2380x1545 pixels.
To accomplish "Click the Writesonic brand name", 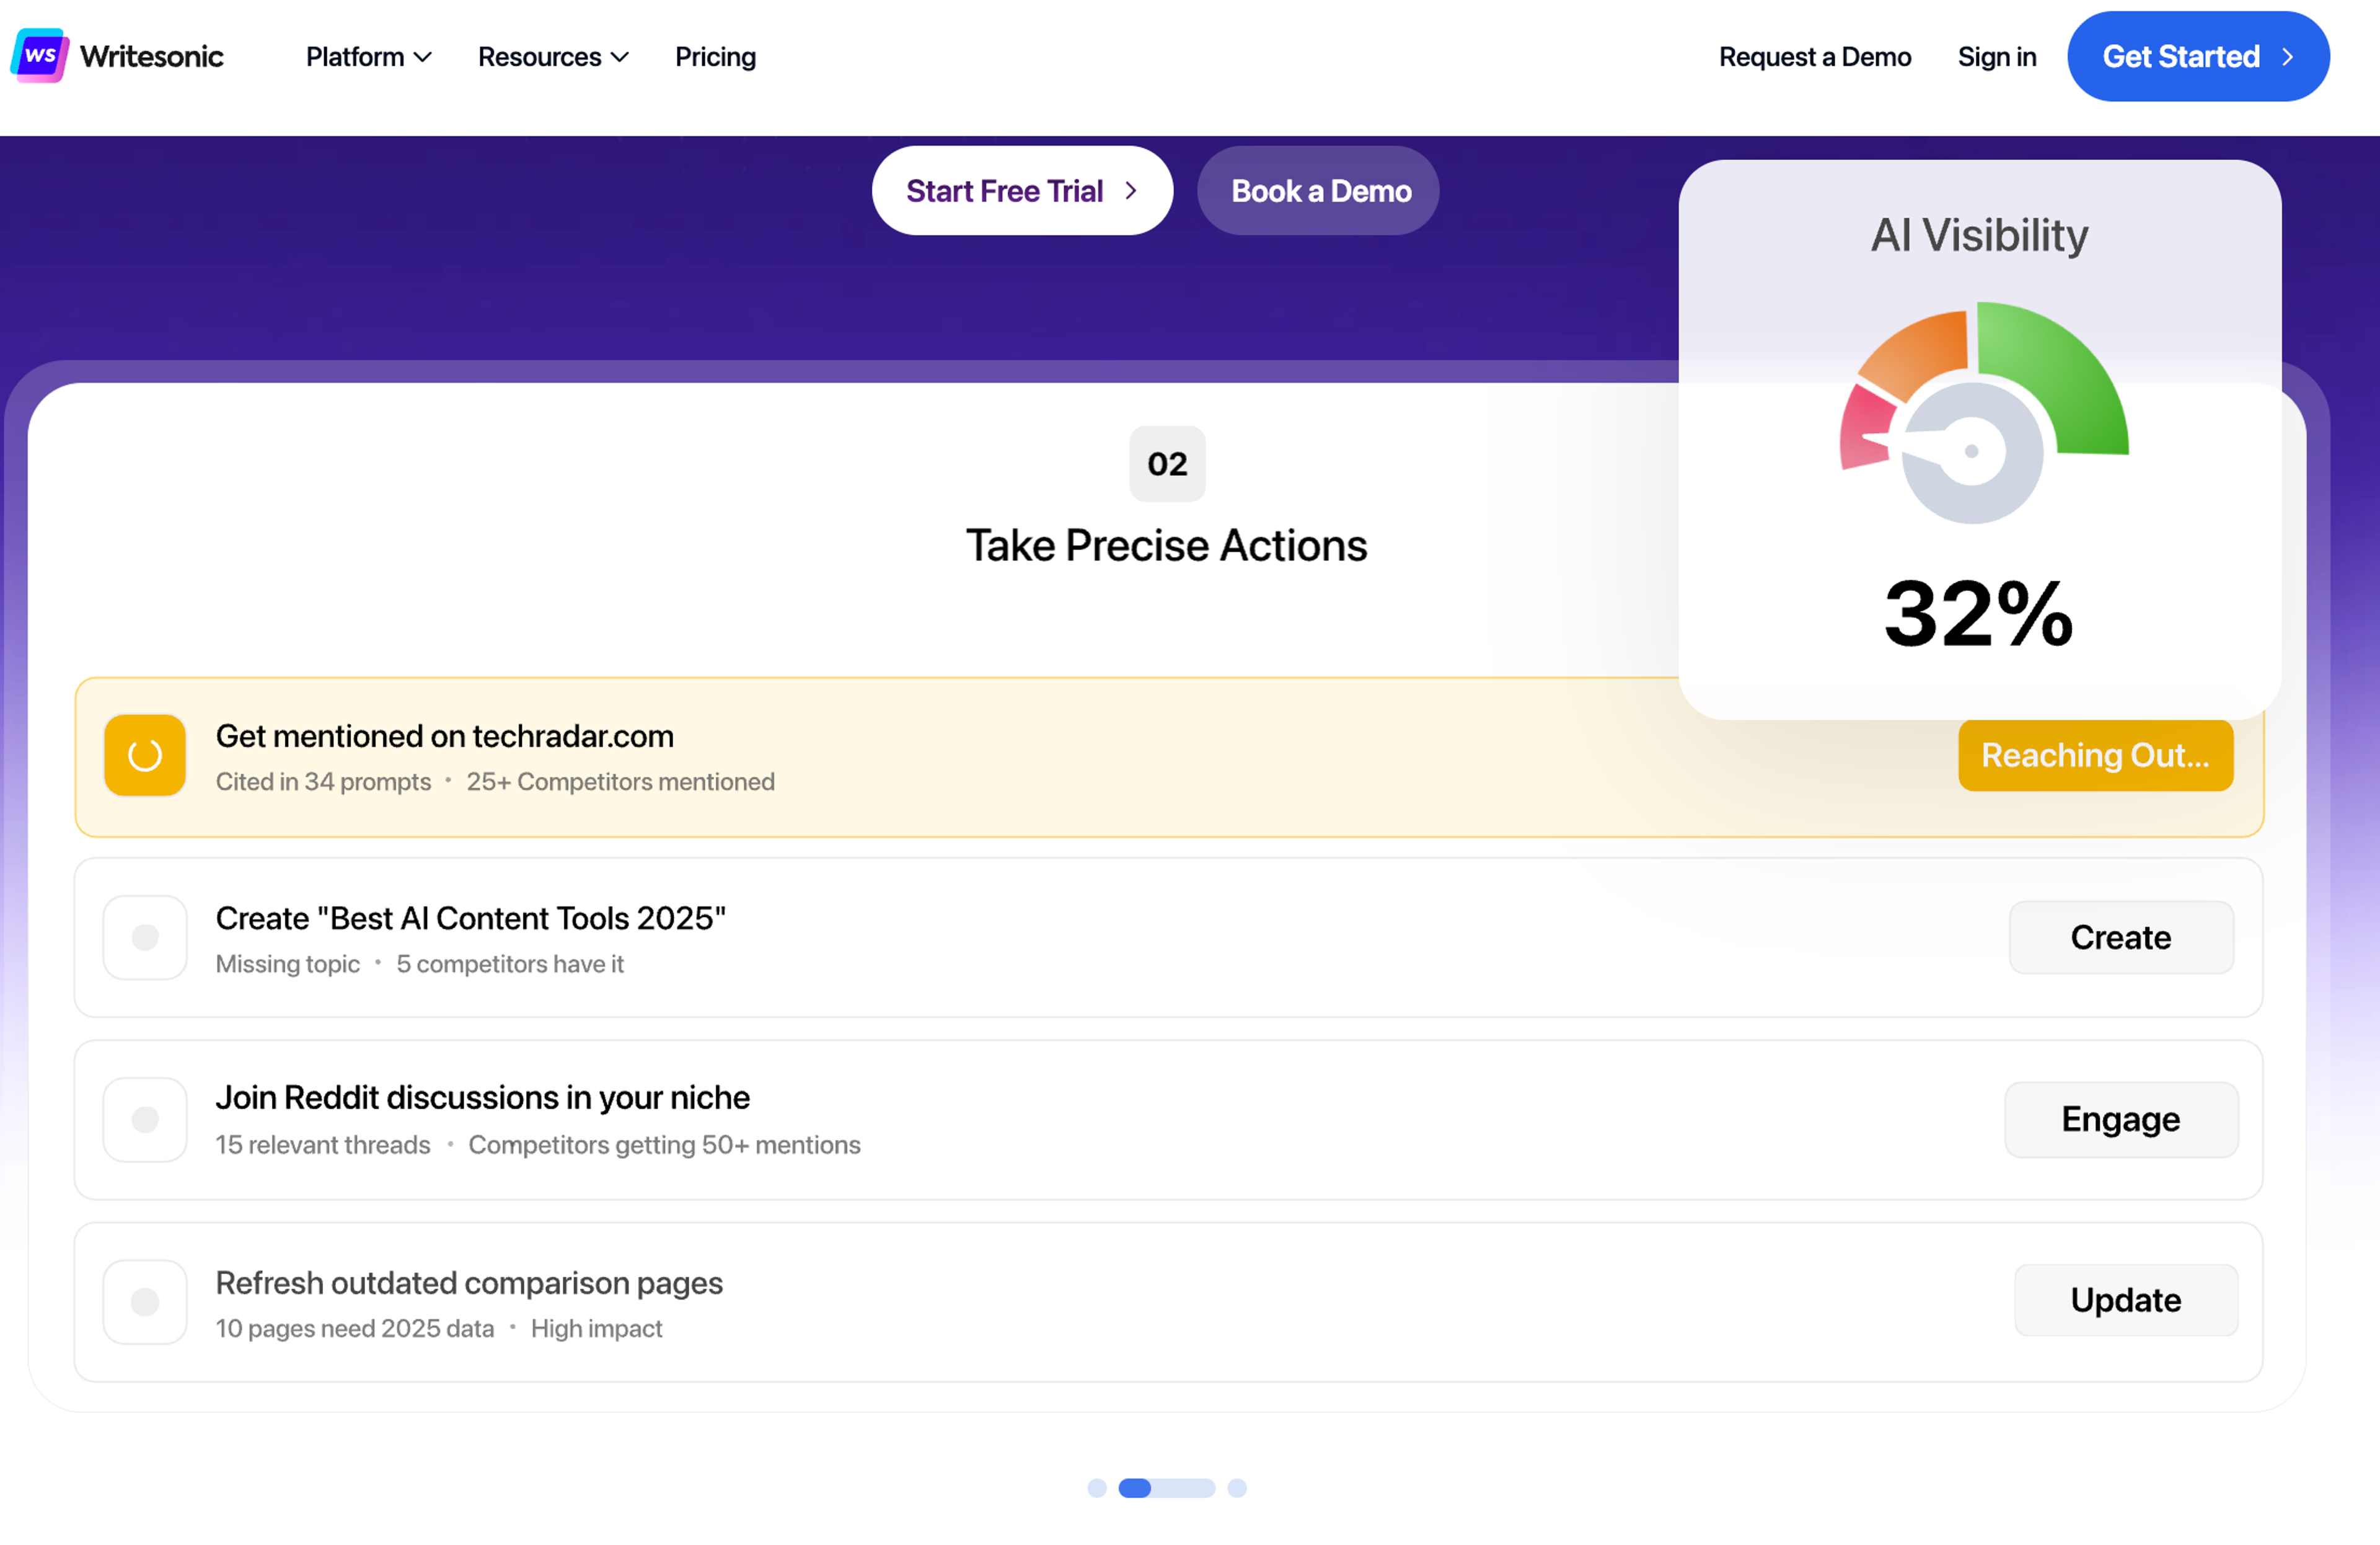I will click(x=152, y=56).
